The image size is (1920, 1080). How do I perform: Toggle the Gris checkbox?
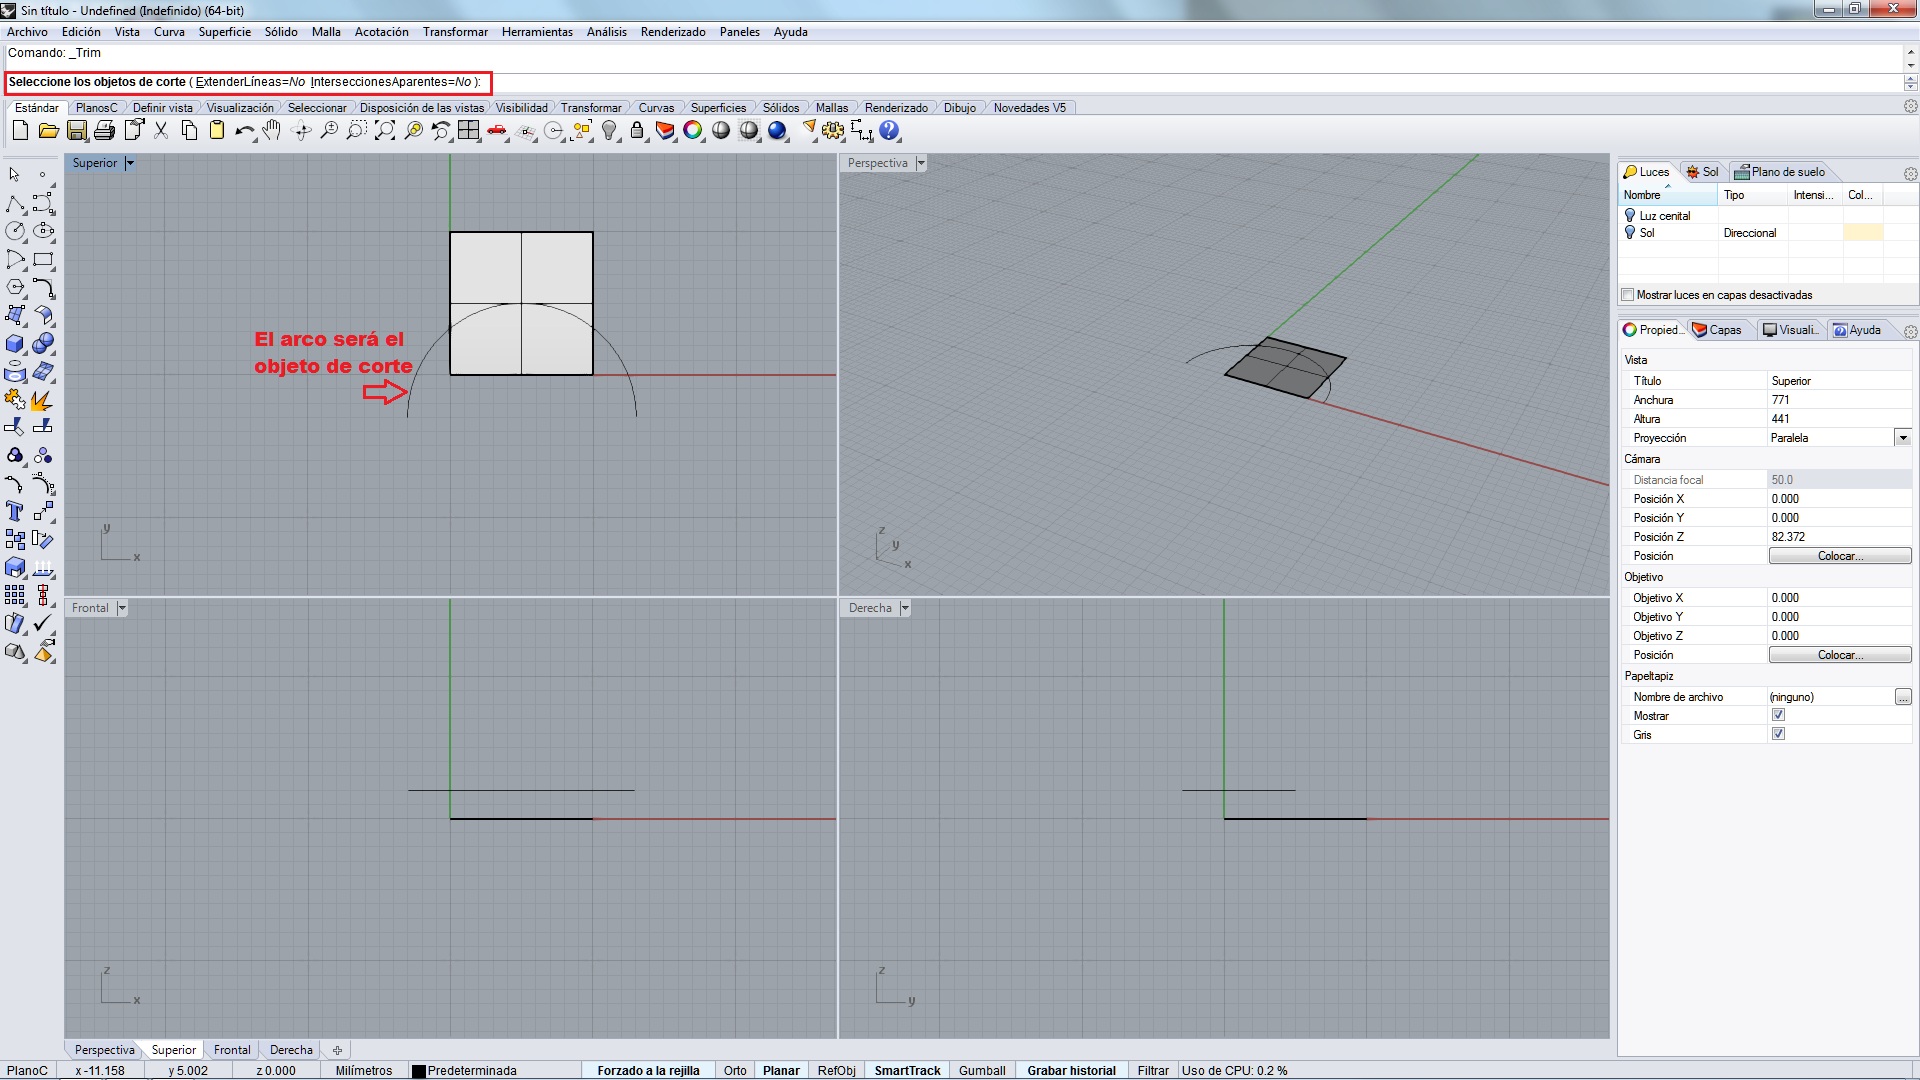(x=1778, y=734)
